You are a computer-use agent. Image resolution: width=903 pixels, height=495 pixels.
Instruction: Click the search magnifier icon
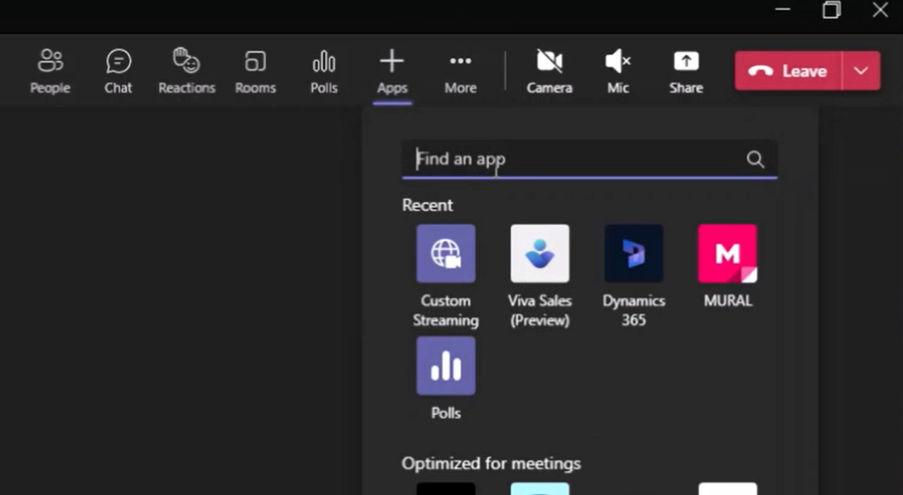pos(755,159)
